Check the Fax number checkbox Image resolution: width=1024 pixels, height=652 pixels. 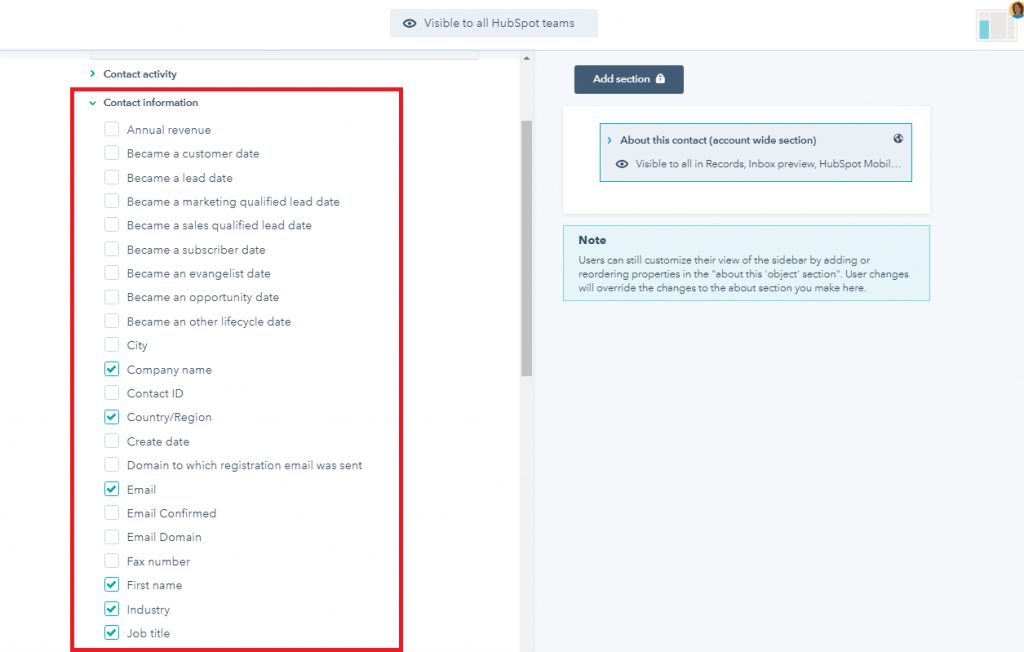[x=112, y=561]
